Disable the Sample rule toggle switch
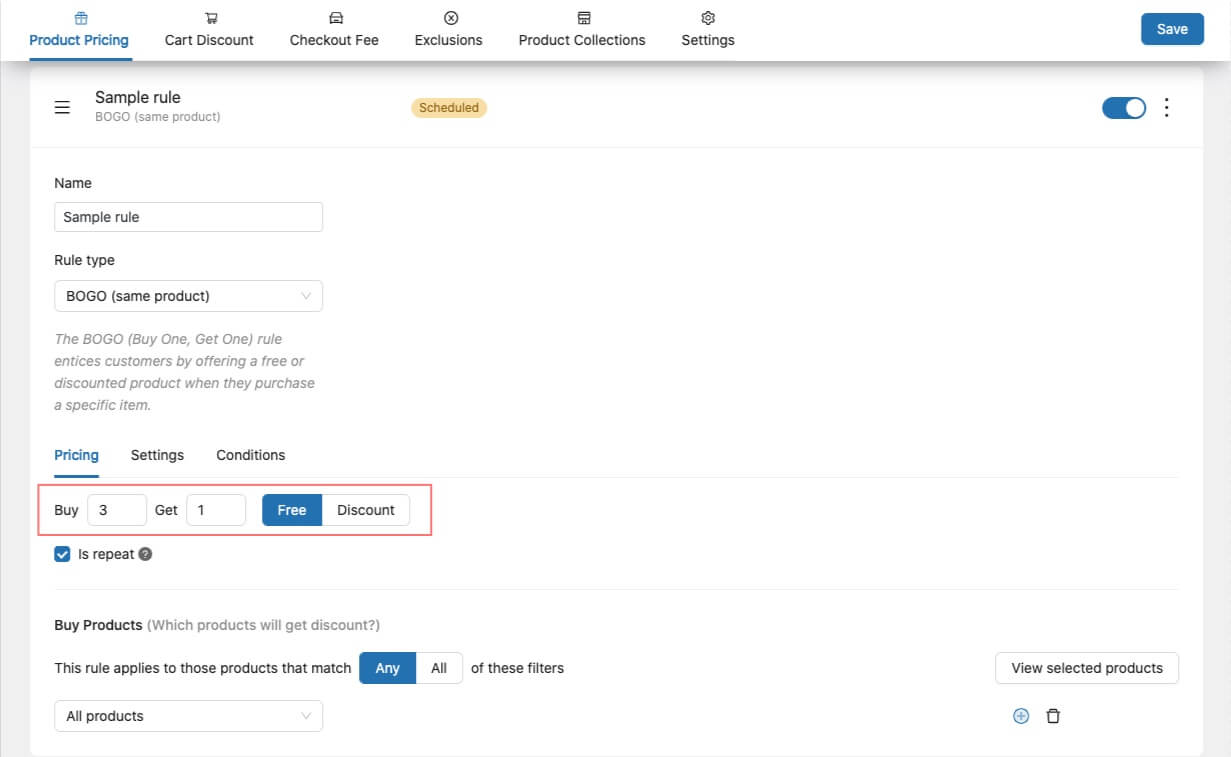This screenshot has height=757, width=1231. click(1124, 108)
